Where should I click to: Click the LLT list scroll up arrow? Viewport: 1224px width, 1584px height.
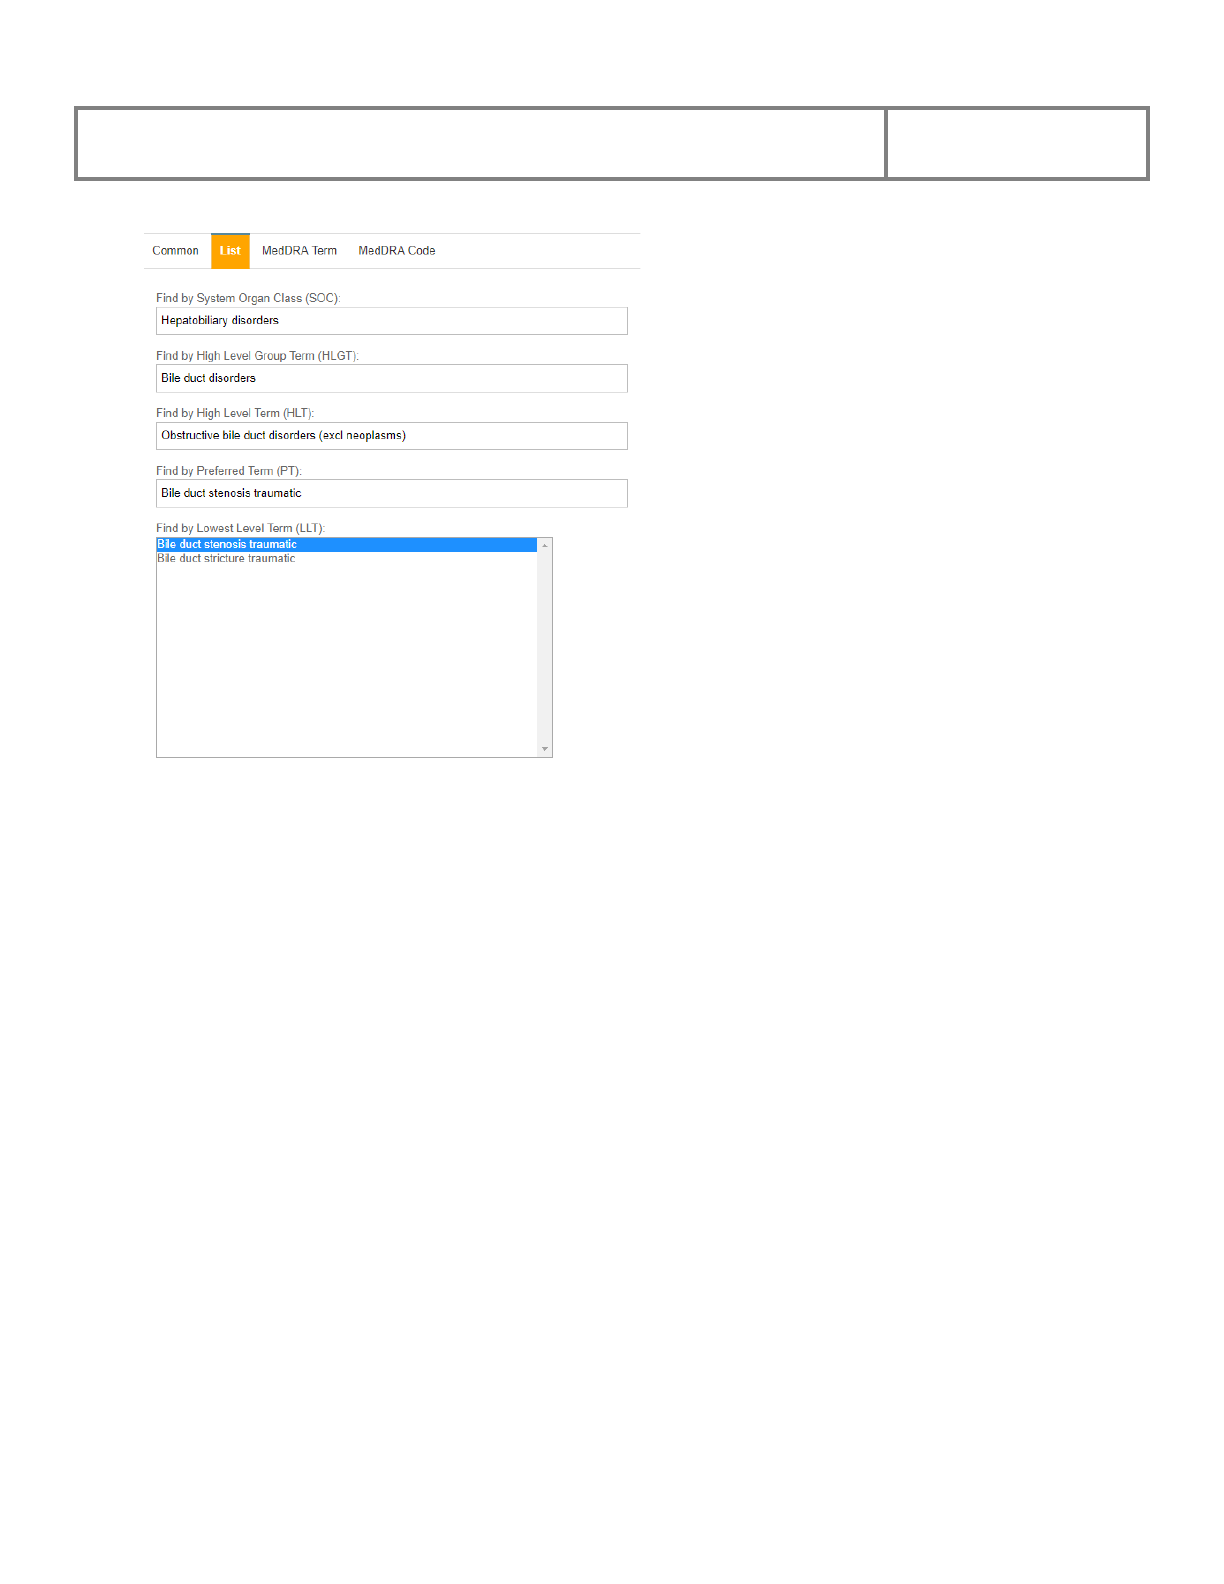coord(545,545)
